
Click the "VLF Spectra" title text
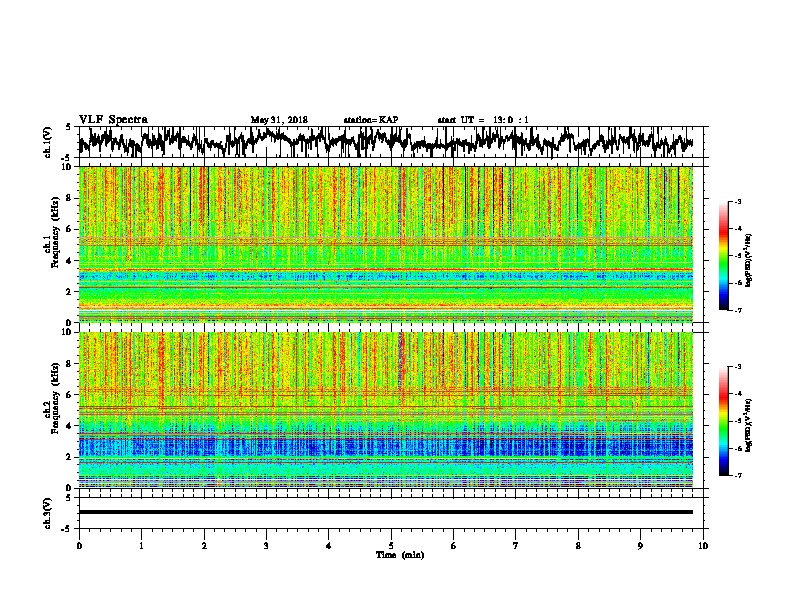pyautogui.click(x=113, y=120)
